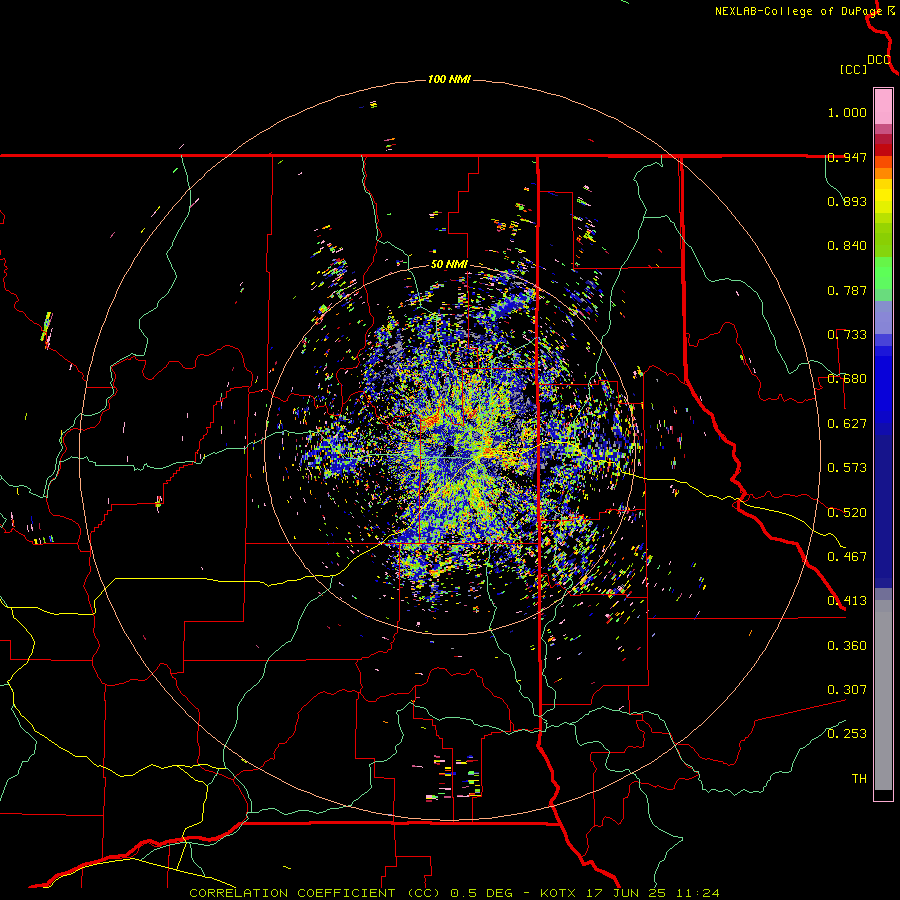Select the 0.520 value on the color scale
The height and width of the screenshot is (900, 900).
847,513
